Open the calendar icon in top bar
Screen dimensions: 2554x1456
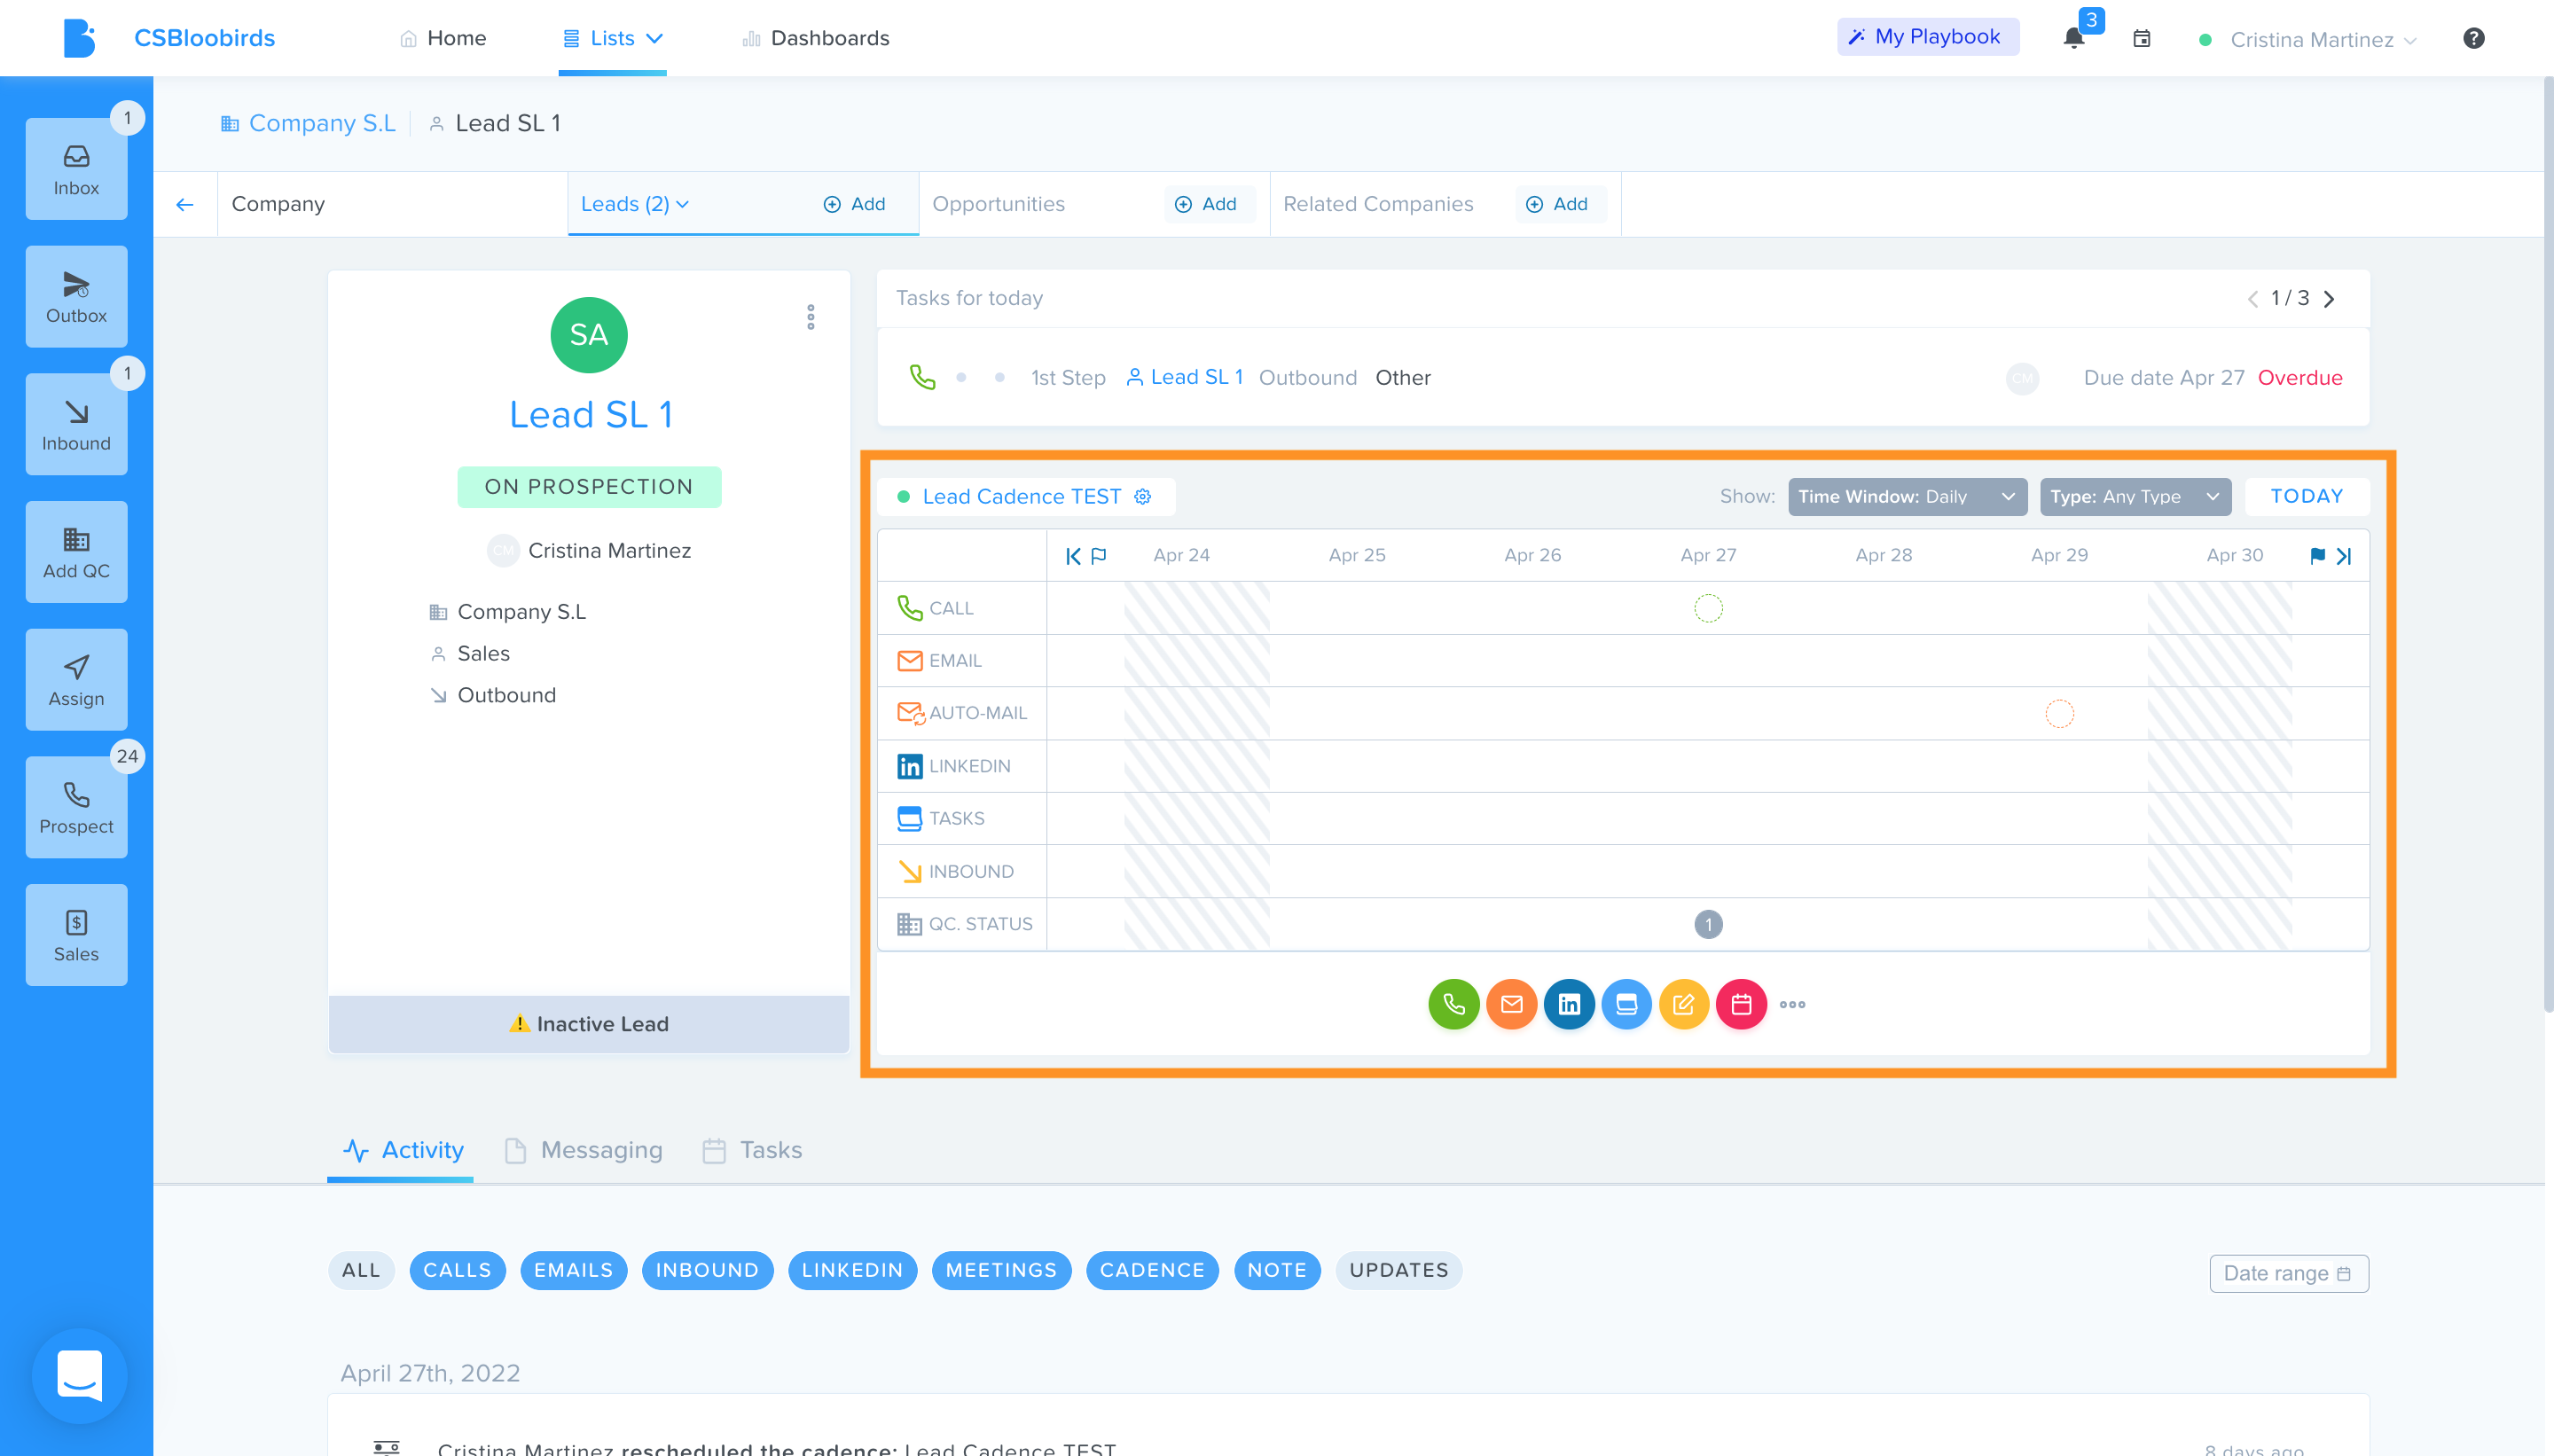pyautogui.click(x=2141, y=38)
